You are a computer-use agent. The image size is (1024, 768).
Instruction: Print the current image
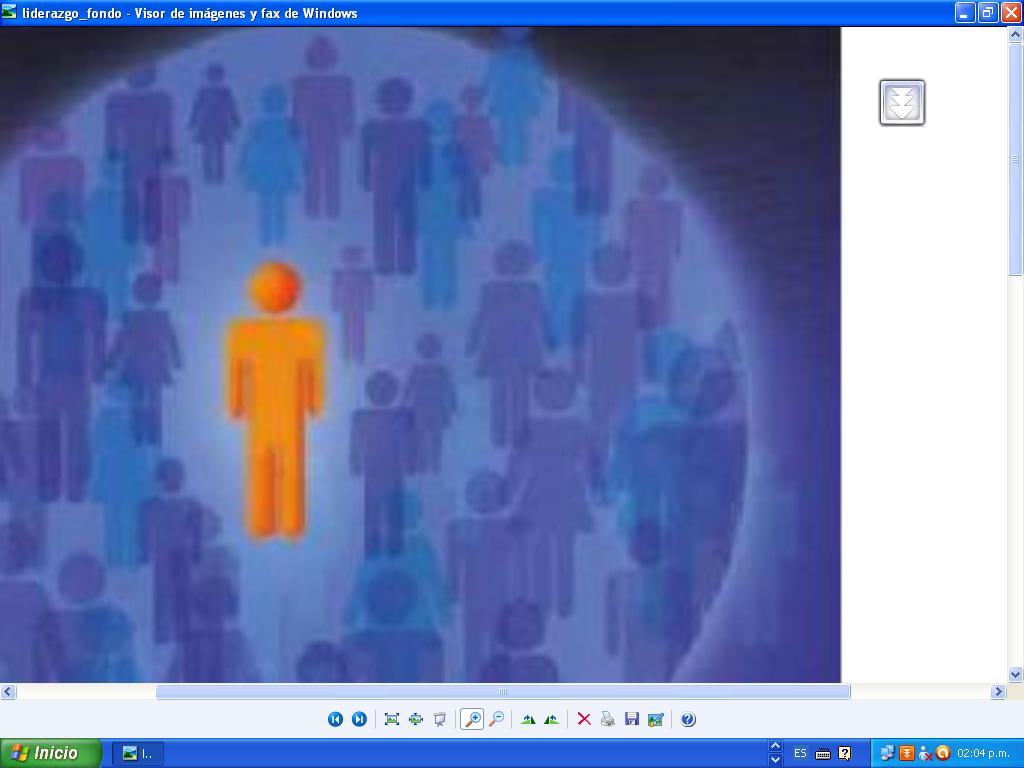(x=608, y=719)
